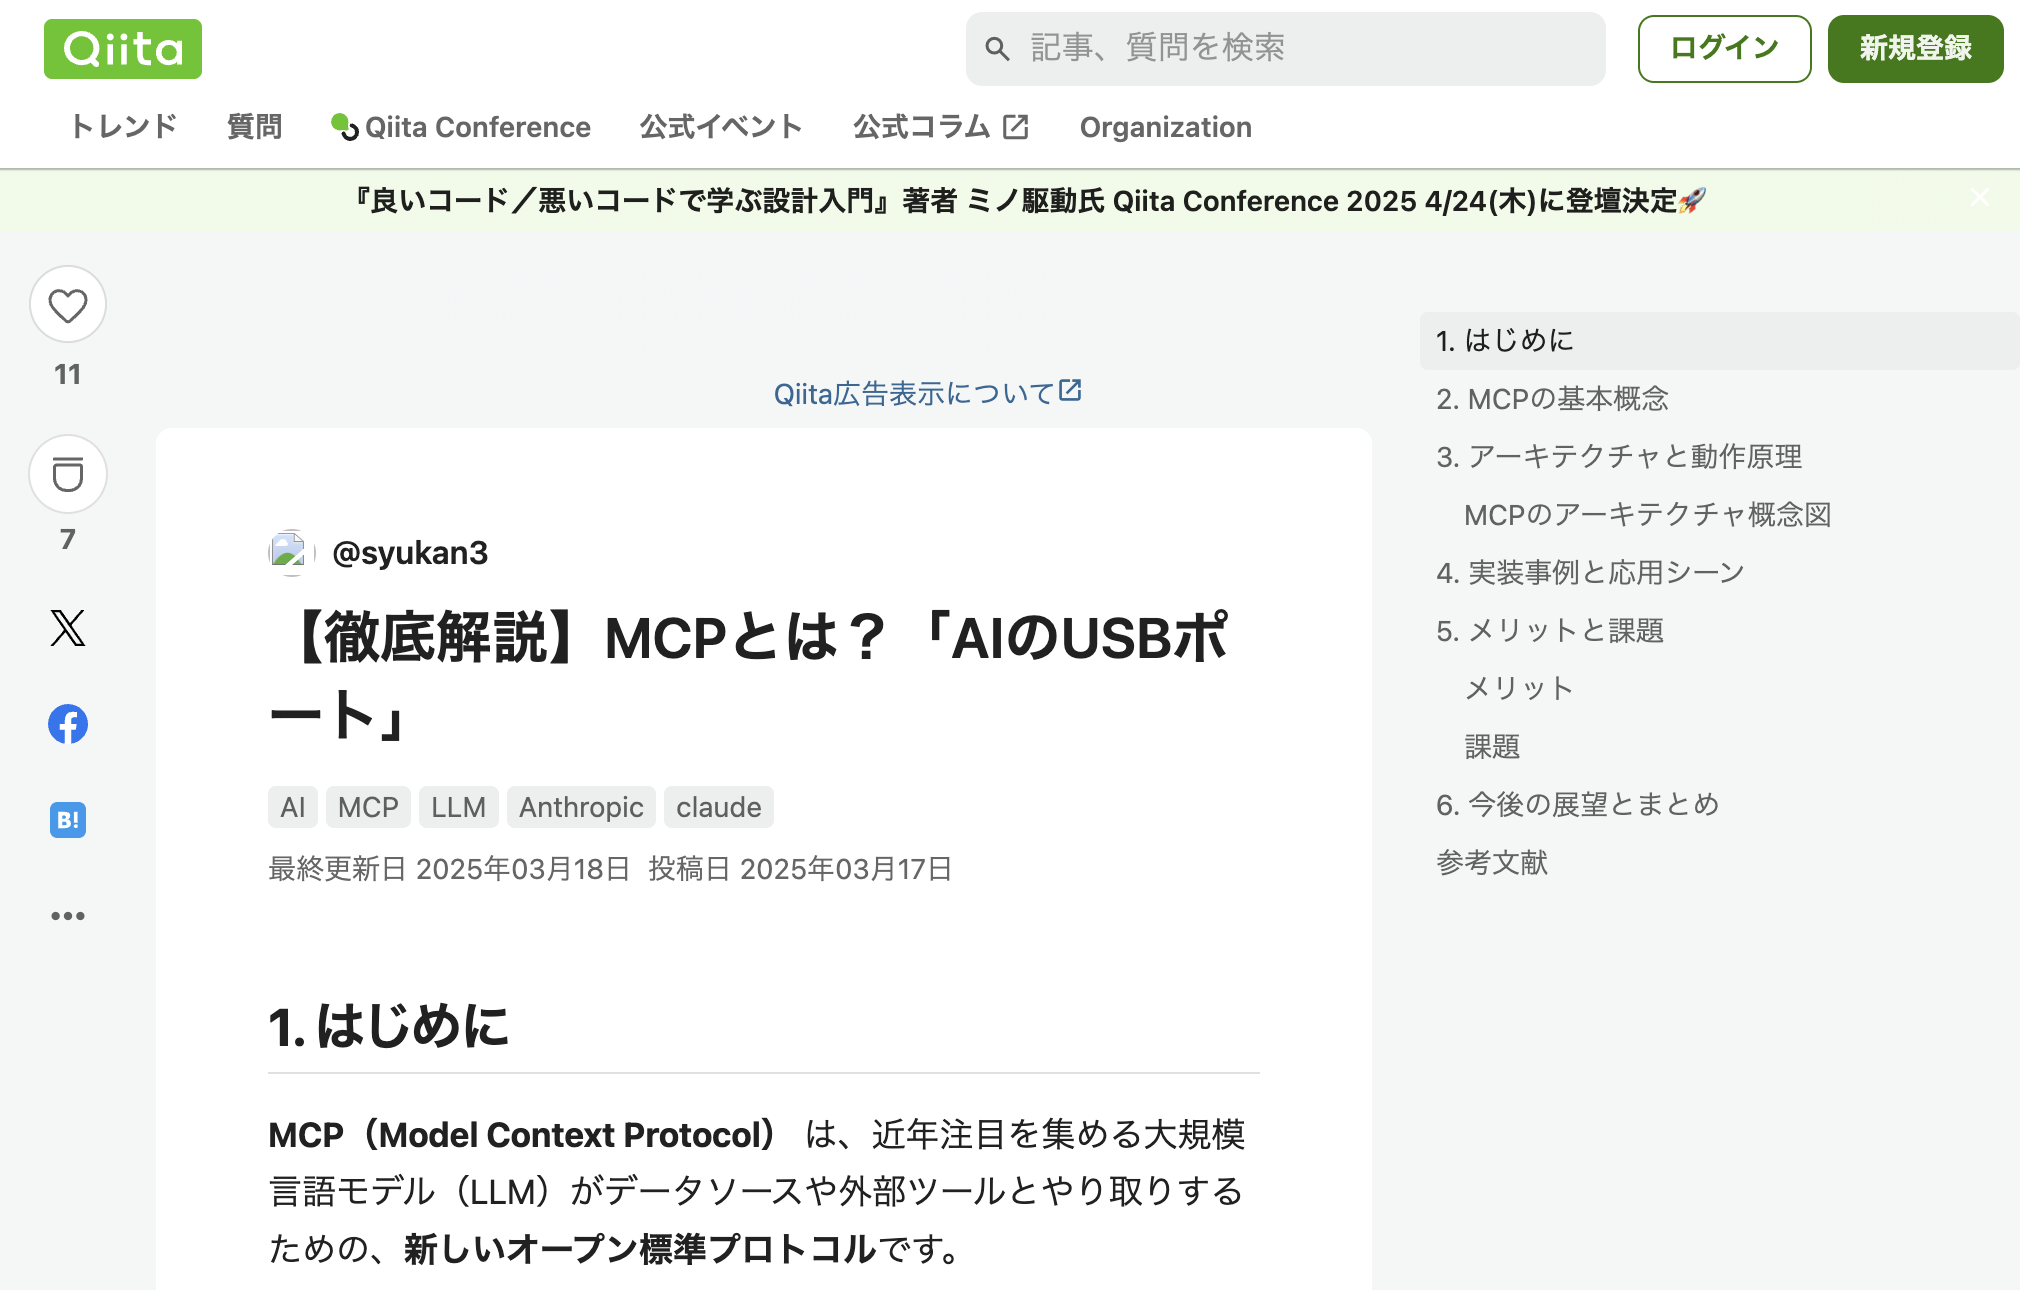This screenshot has height=1290, width=2020.
Task: Click the ログイン button
Action: (1724, 49)
